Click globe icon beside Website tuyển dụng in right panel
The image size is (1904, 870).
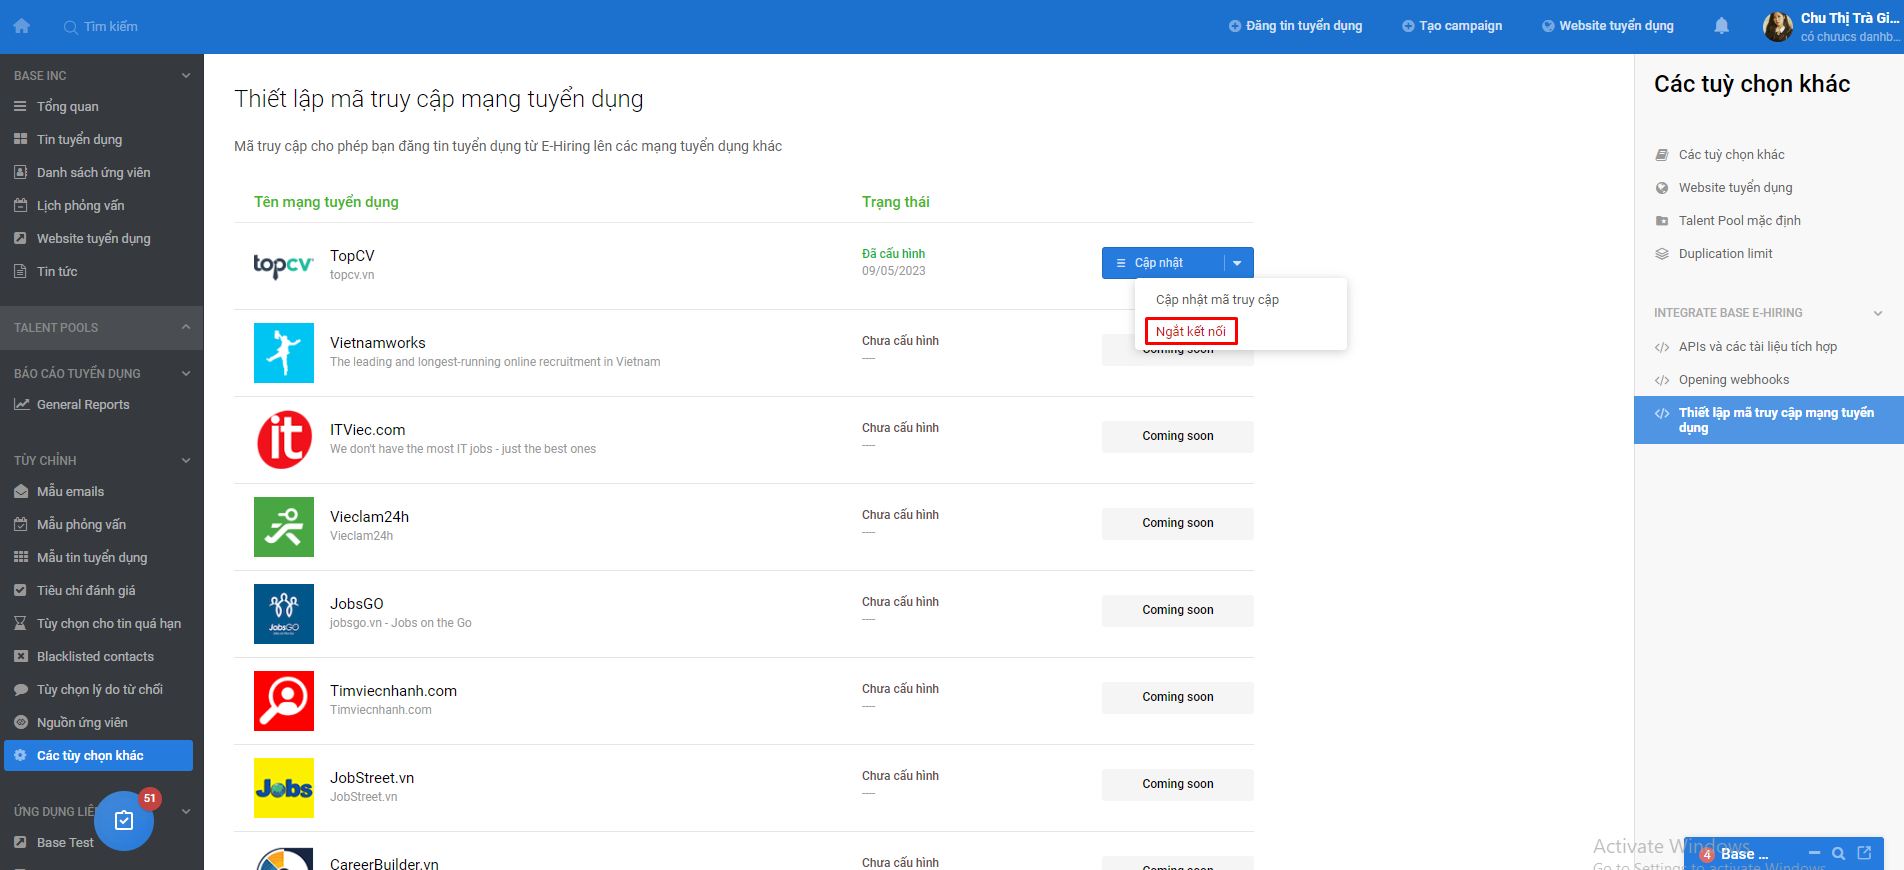pyautogui.click(x=1662, y=188)
